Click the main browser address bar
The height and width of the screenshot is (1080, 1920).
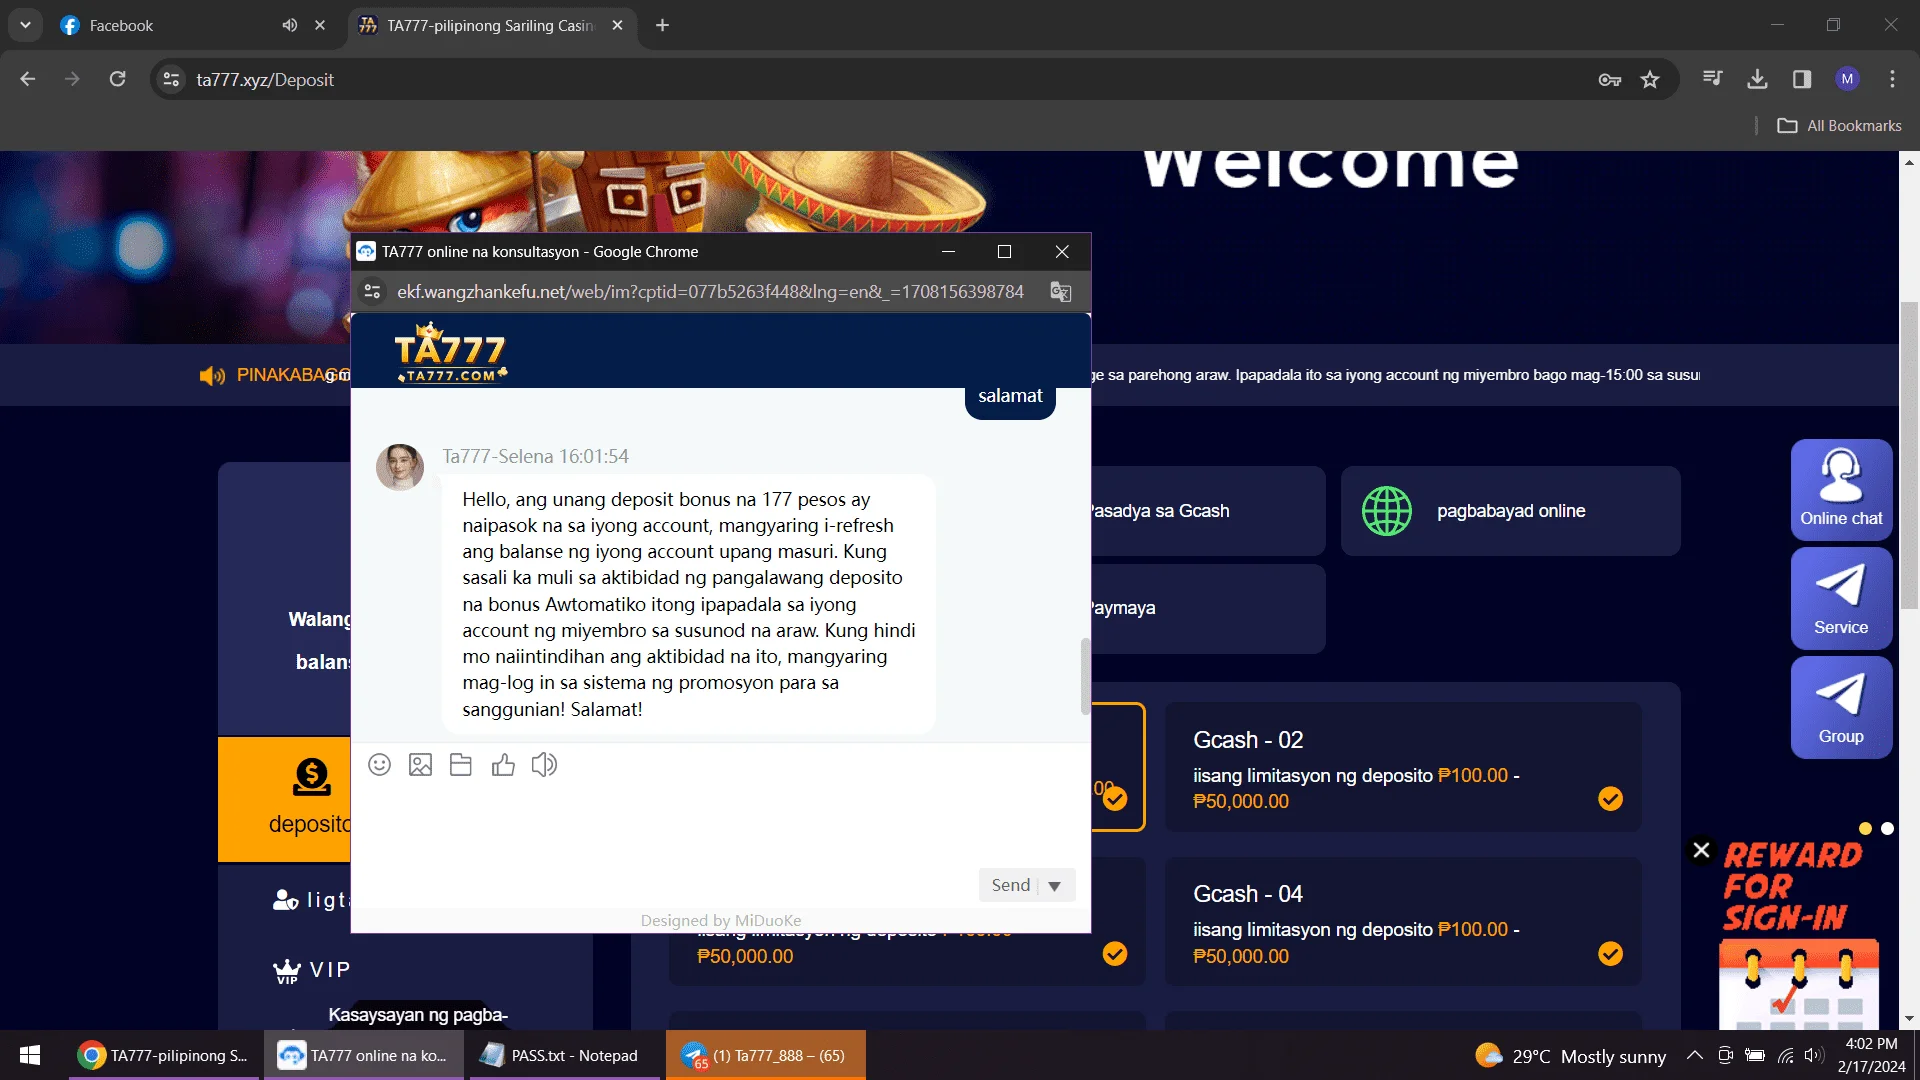[880, 80]
